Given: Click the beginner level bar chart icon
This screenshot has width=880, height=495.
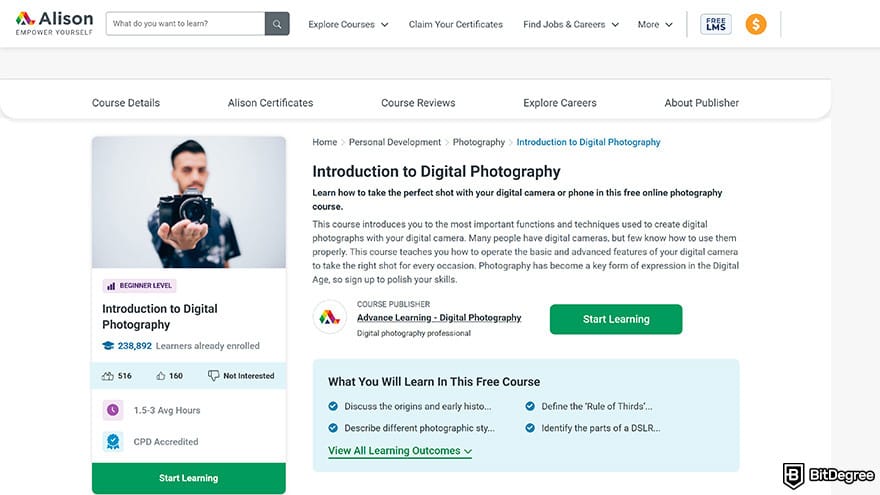Looking at the screenshot, I should coord(111,286).
